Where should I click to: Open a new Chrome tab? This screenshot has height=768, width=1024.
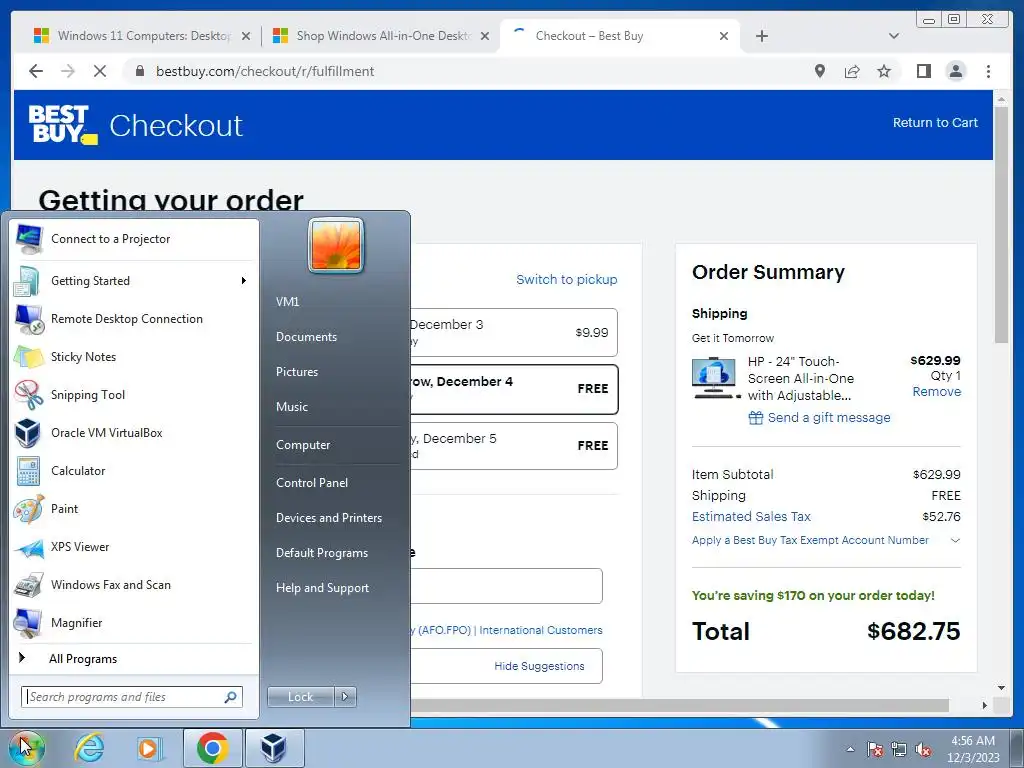[761, 36]
